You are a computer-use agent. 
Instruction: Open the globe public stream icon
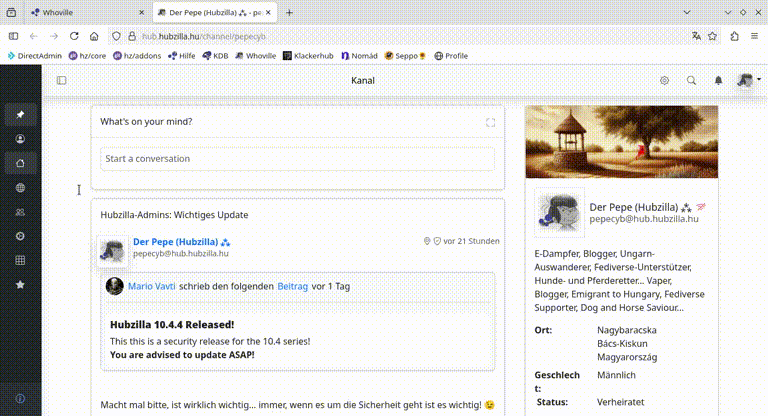(x=20, y=188)
